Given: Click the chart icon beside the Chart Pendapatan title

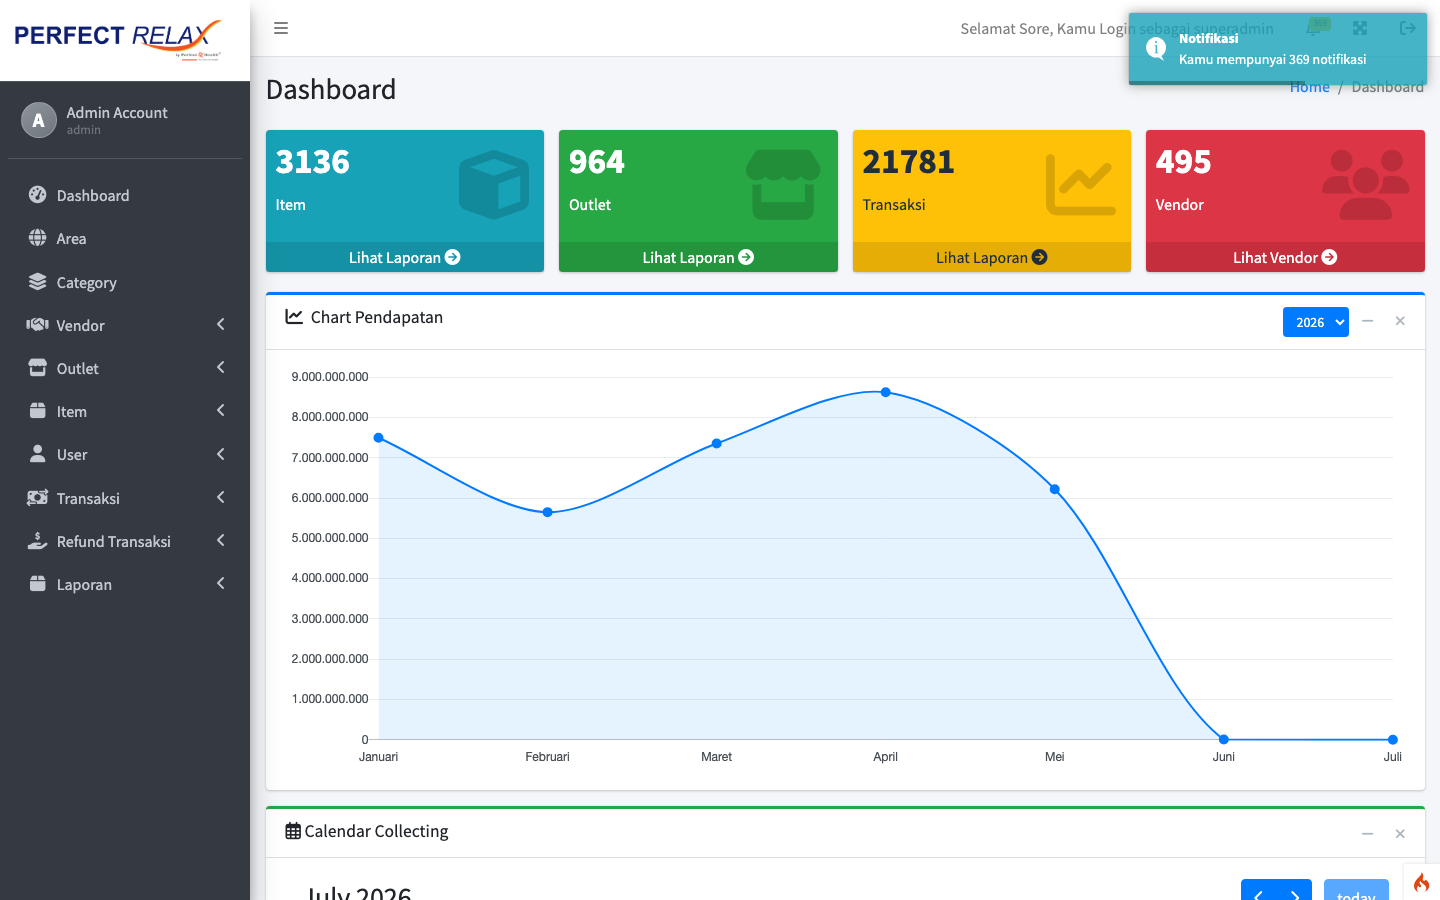Looking at the screenshot, I should pos(294,317).
